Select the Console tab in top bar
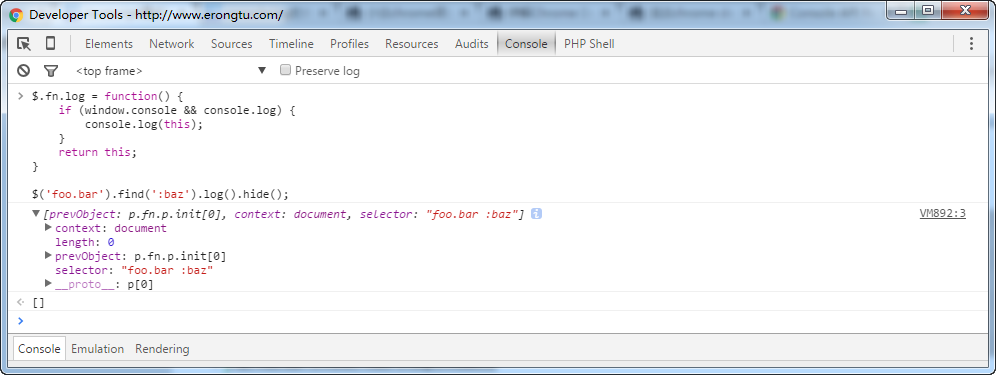 [526, 44]
